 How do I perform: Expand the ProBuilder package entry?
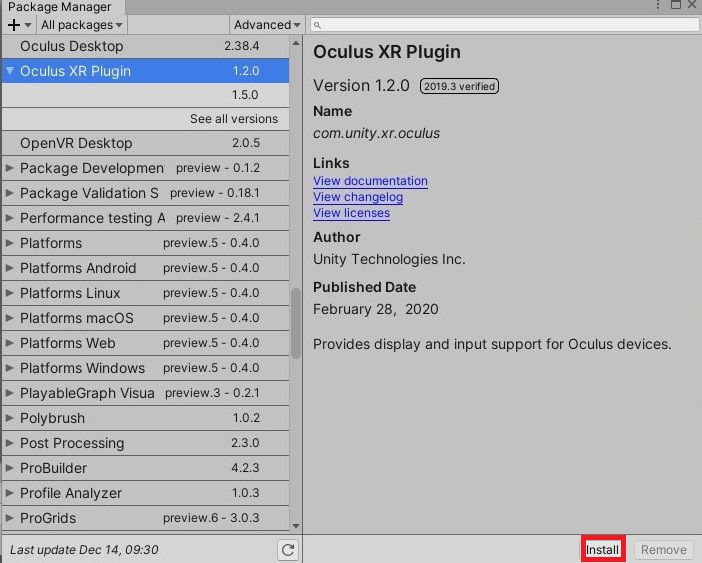coord(9,468)
